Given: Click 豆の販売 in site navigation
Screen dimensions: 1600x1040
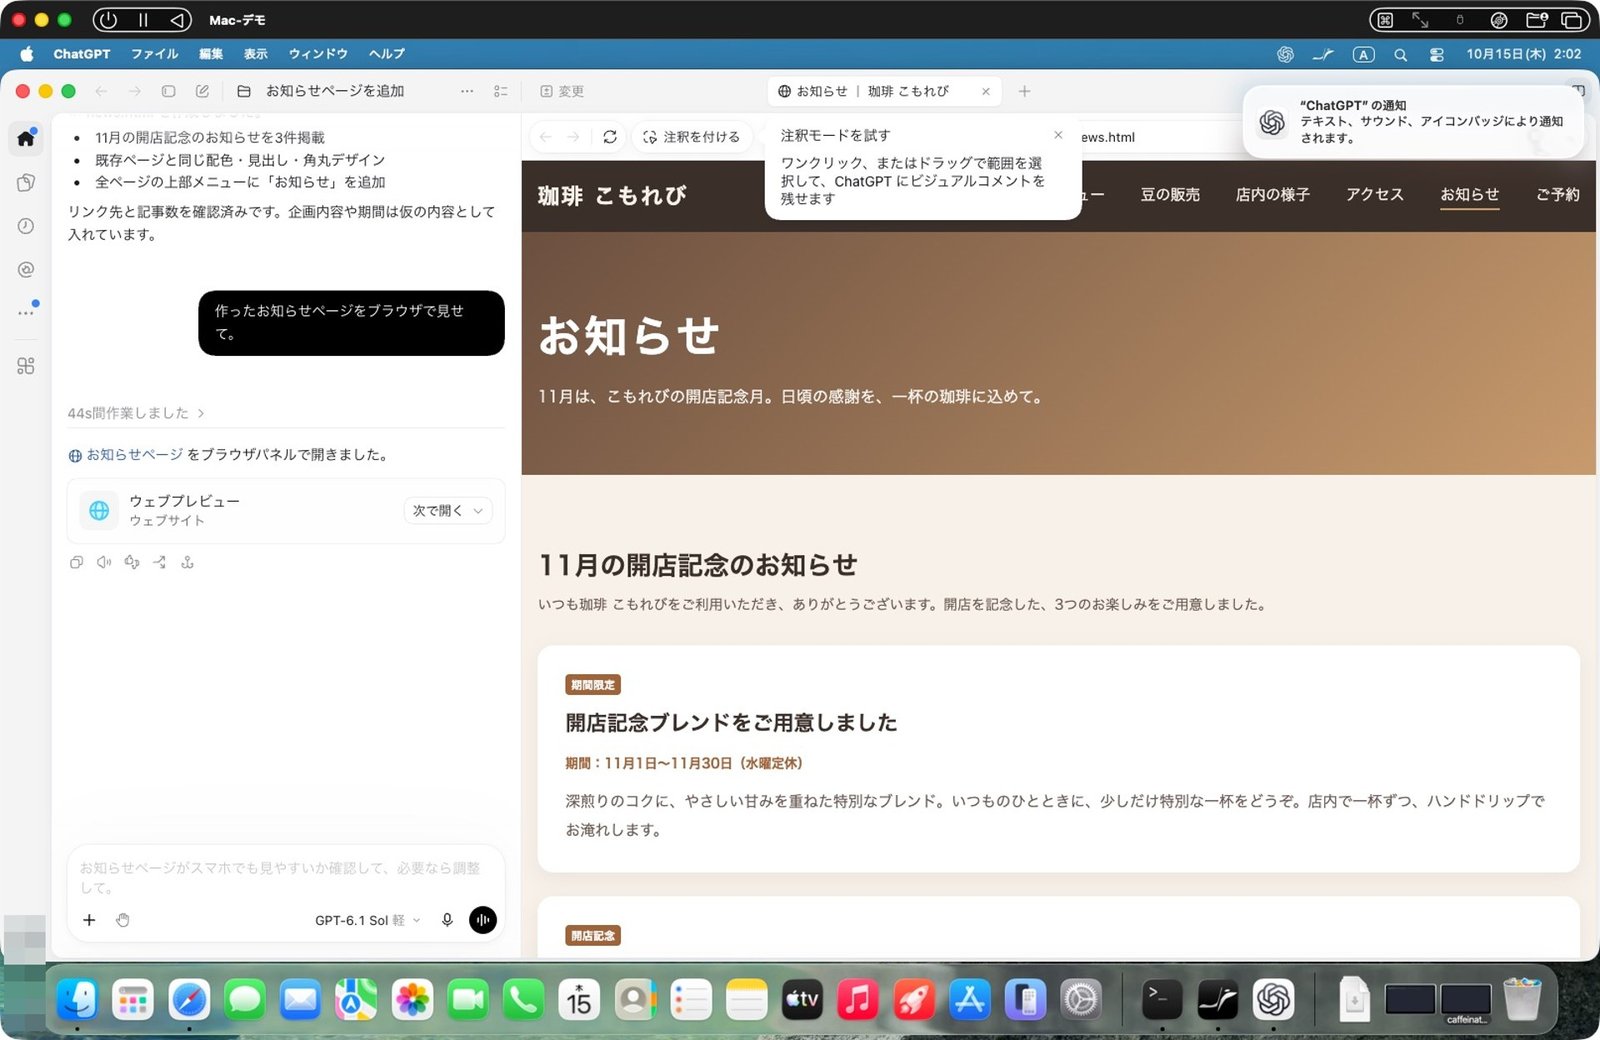Looking at the screenshot, I should [x=1170, y=195].
